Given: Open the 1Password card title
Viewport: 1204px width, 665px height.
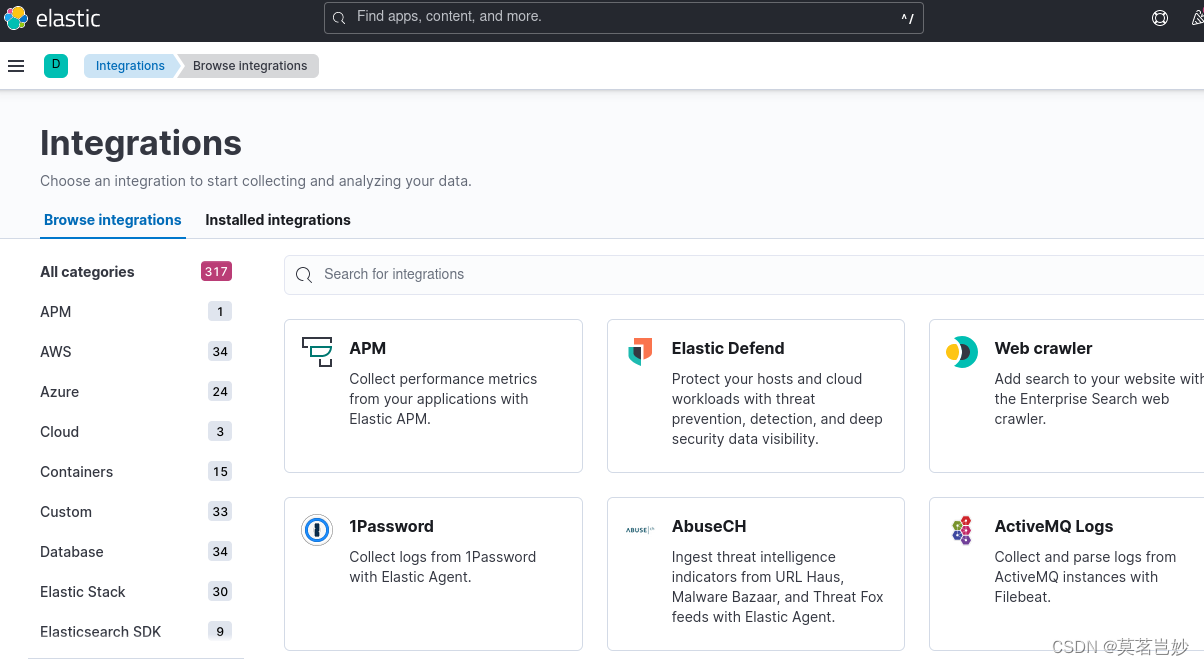Looking at the screenshot, I should [391, 526].
